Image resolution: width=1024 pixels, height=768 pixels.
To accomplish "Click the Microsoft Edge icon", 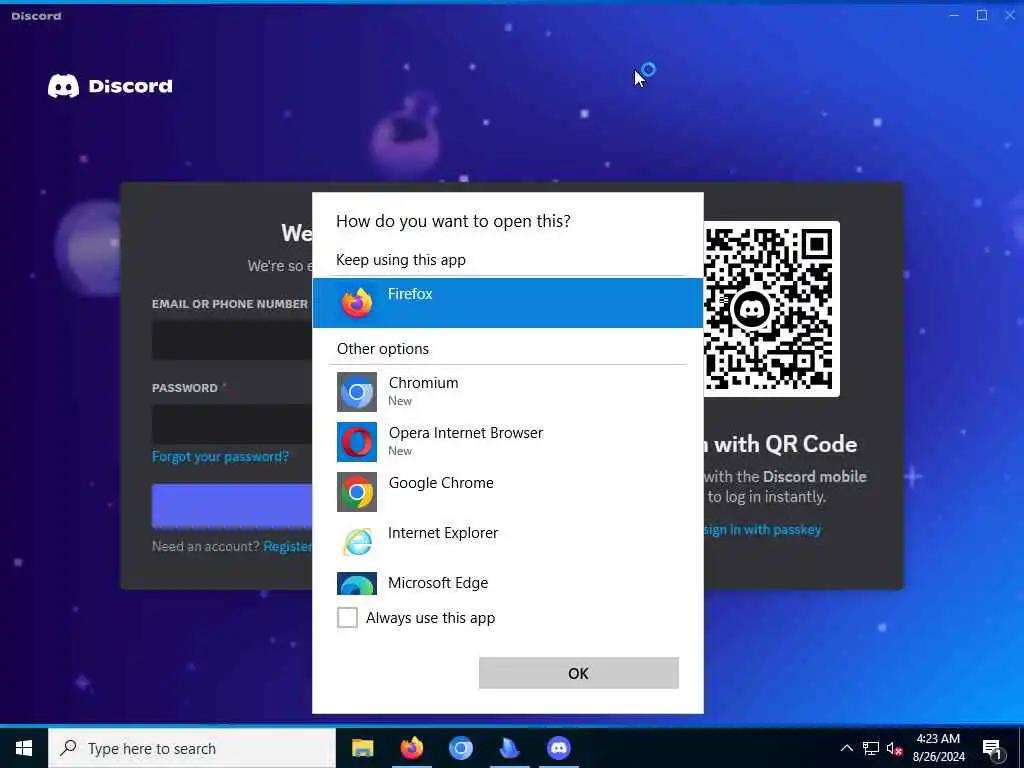I will click(357, 583).
